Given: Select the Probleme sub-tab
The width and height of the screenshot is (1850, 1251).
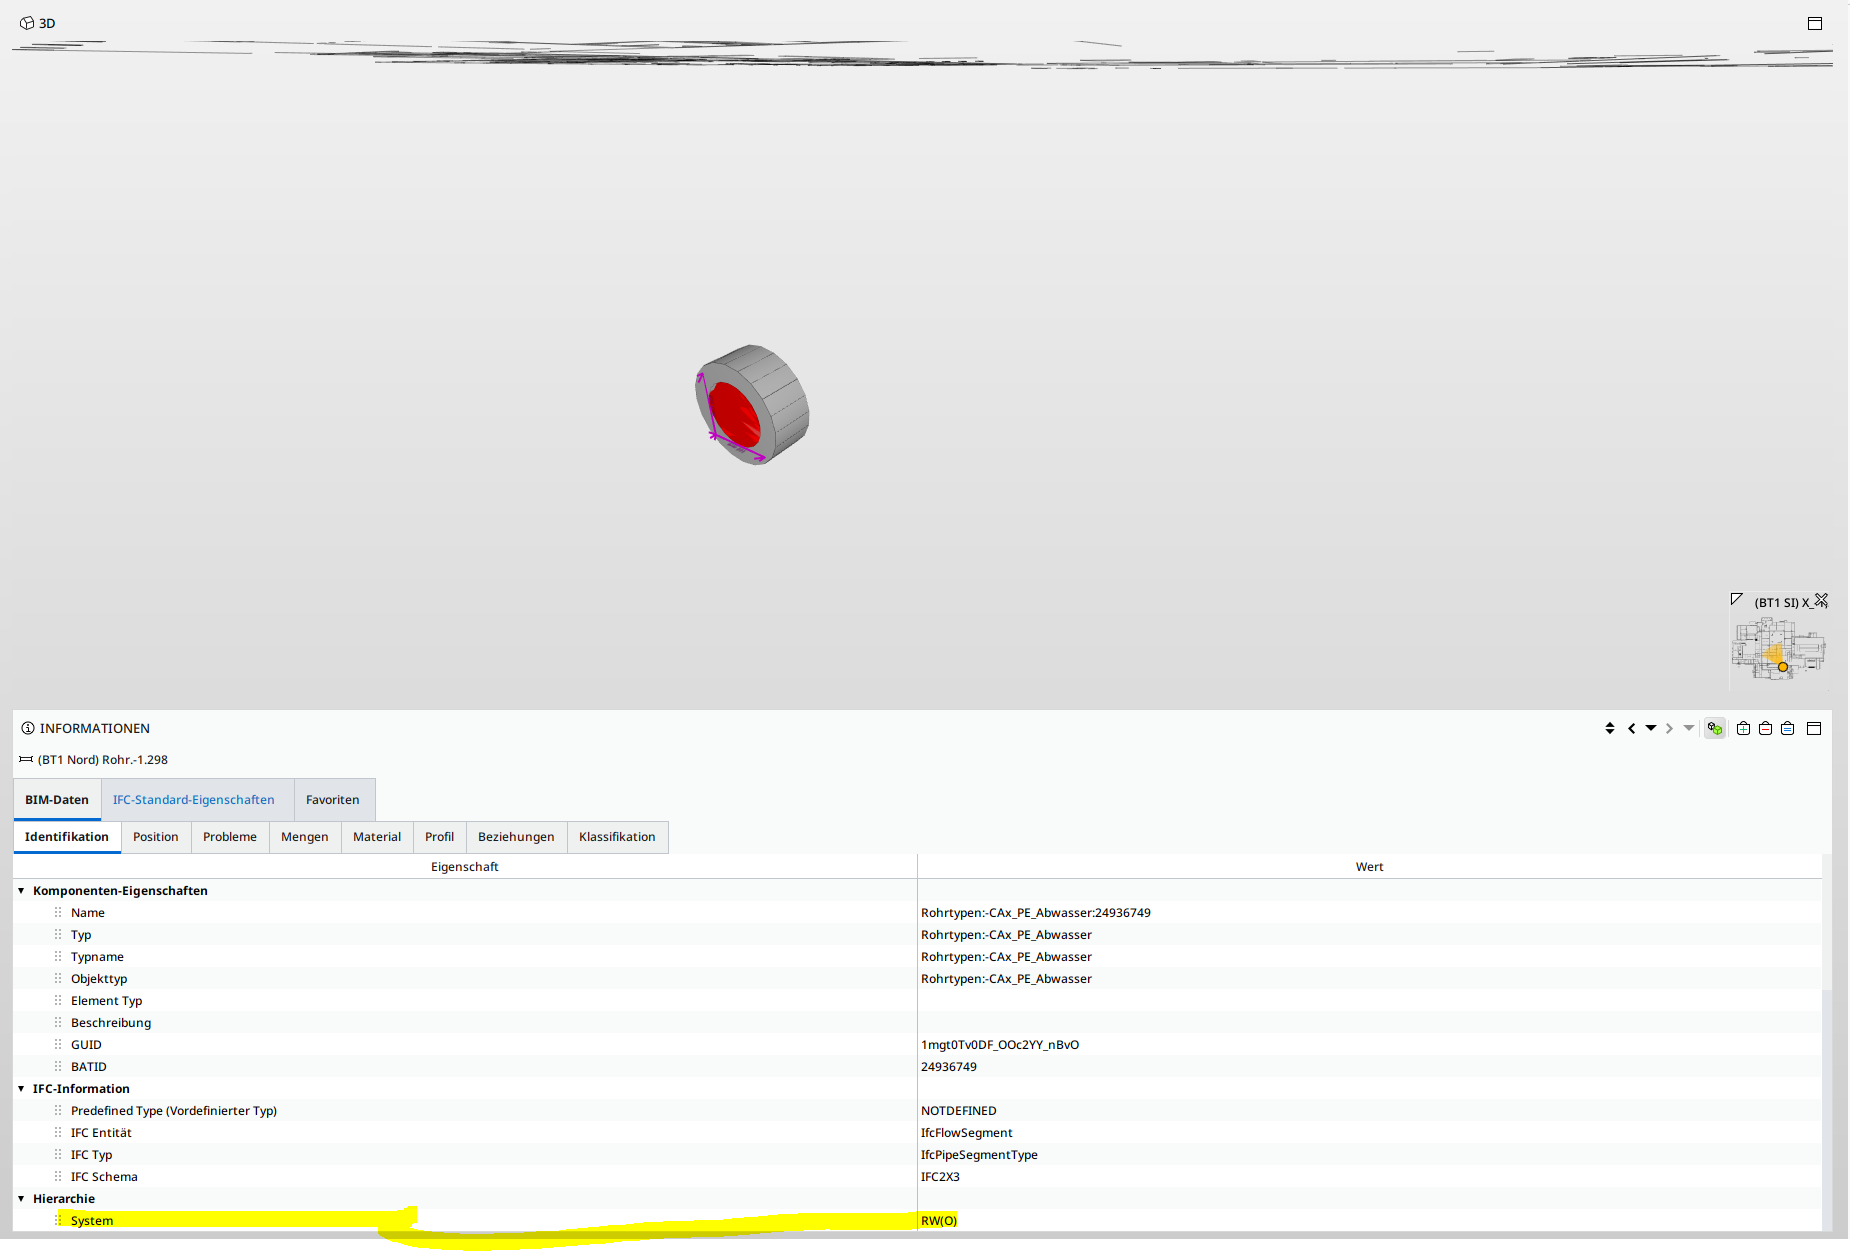Looking at the screenshot, I should pos(230,837).
